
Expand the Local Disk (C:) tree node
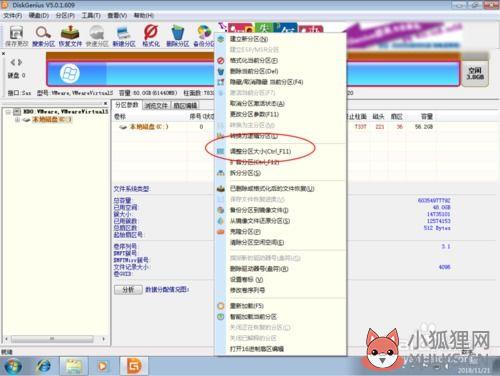[x=17, y=120]
